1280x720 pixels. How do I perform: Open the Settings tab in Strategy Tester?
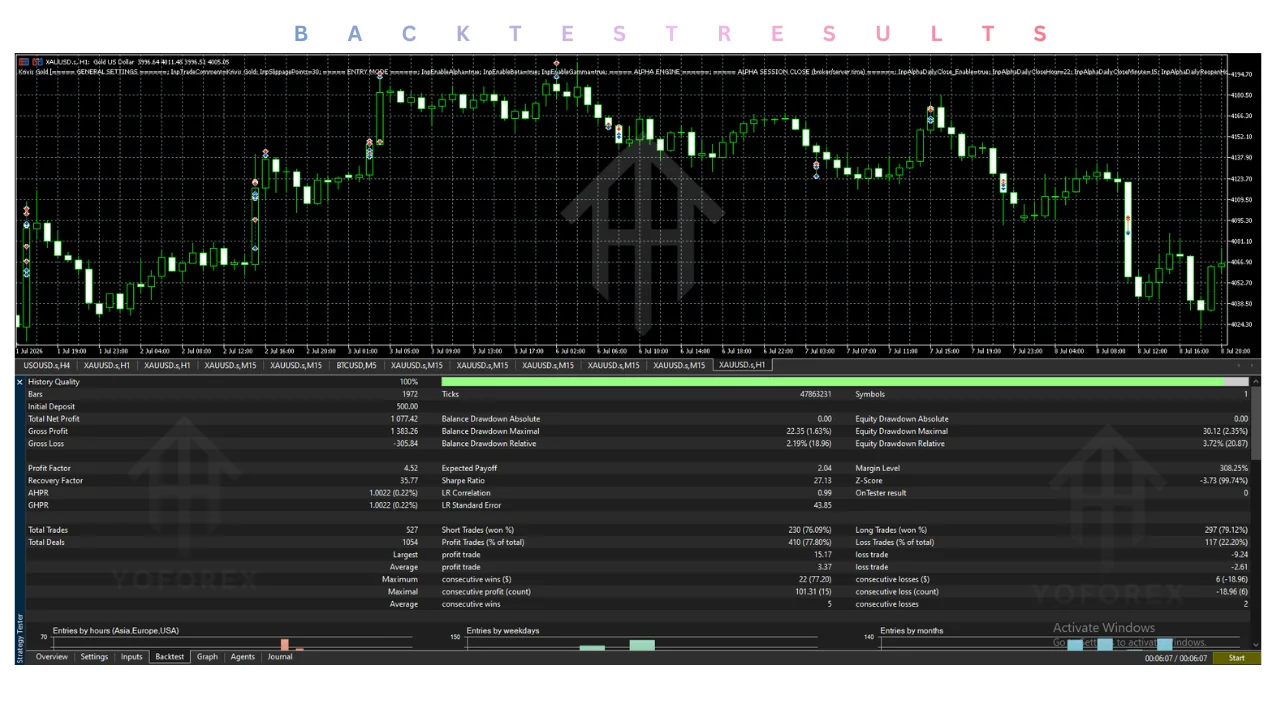[94, 657]
